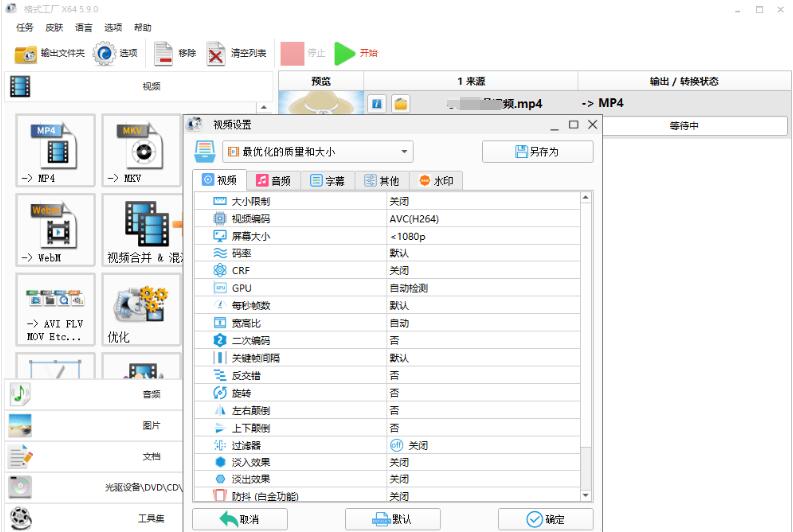Image resolution: width=793 pixels, height=532 pixels.
Task: Switch to the 水印 tab
Action: tap(436, 181)
